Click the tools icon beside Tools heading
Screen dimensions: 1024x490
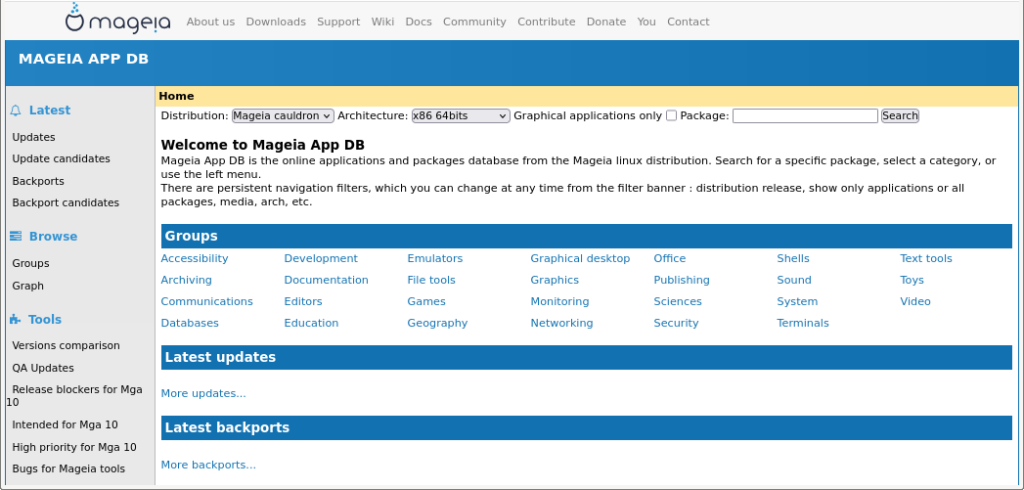(15, 320)
